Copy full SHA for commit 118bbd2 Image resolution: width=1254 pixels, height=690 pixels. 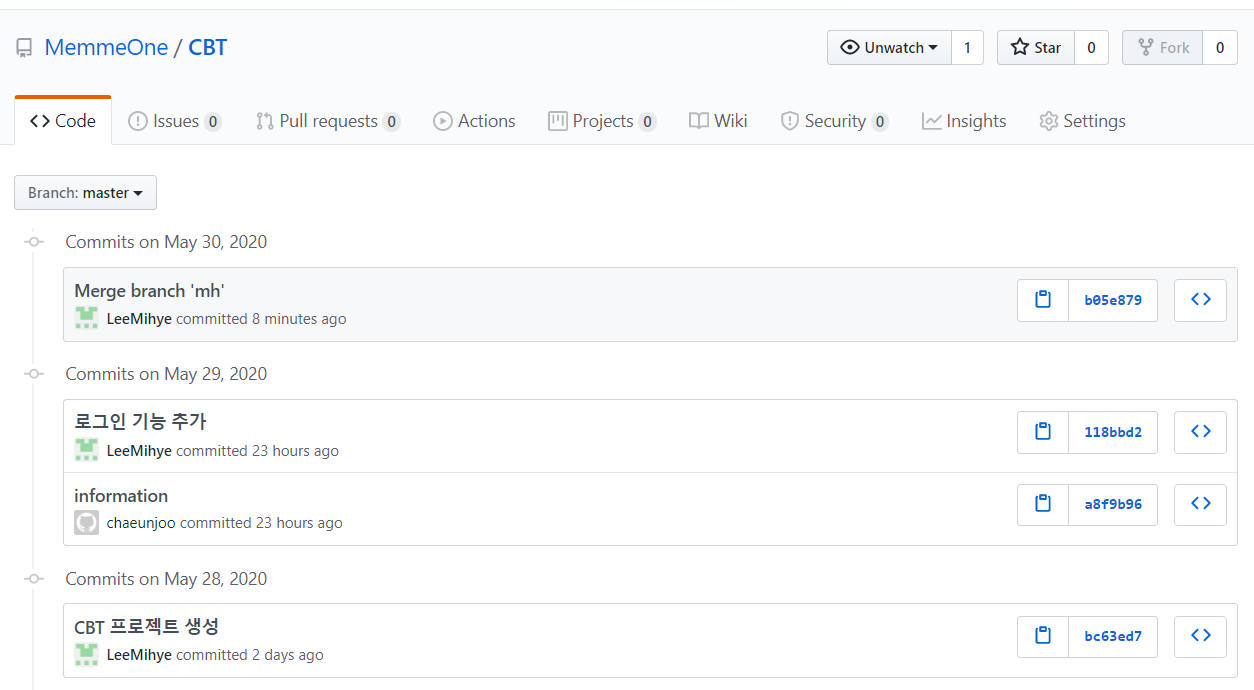(1043, 432)
